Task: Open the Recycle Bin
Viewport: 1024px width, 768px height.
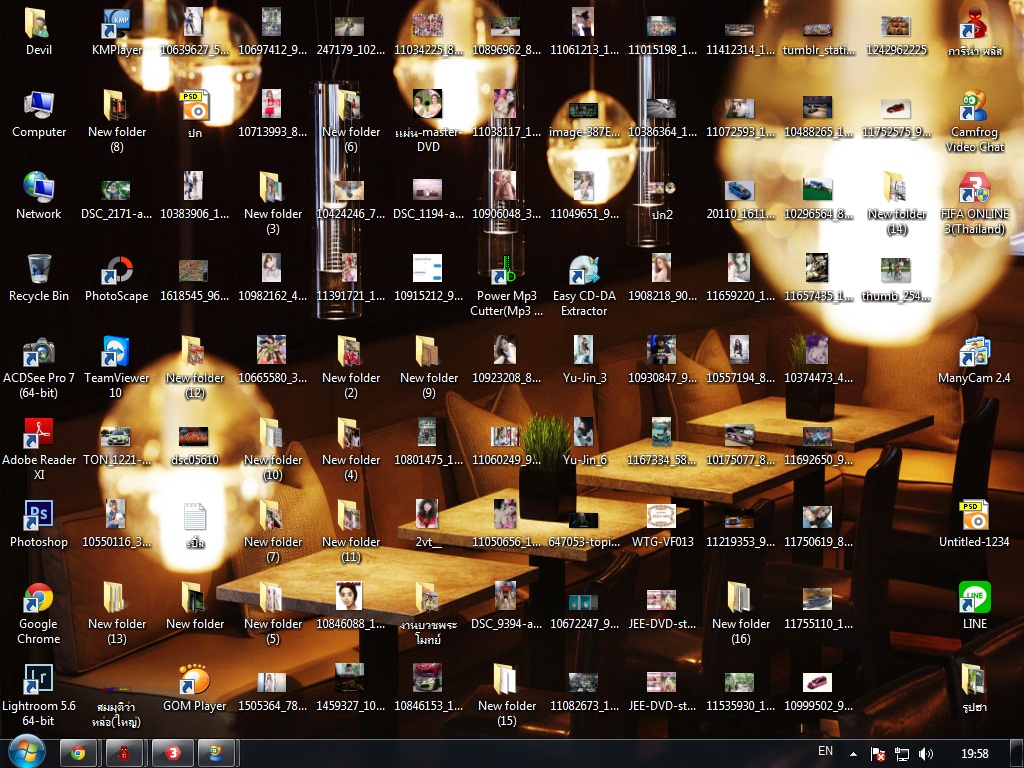Action: pos(39,278)
